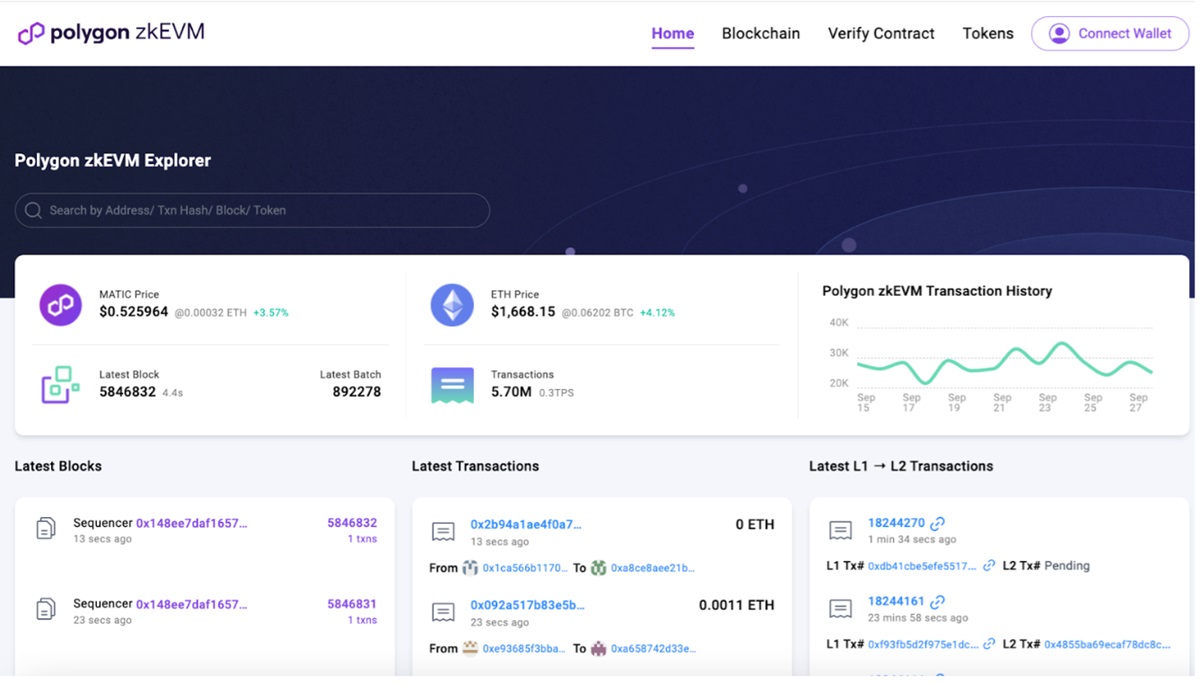Click the document icon for block 5846832

click(x=46, y=529)
